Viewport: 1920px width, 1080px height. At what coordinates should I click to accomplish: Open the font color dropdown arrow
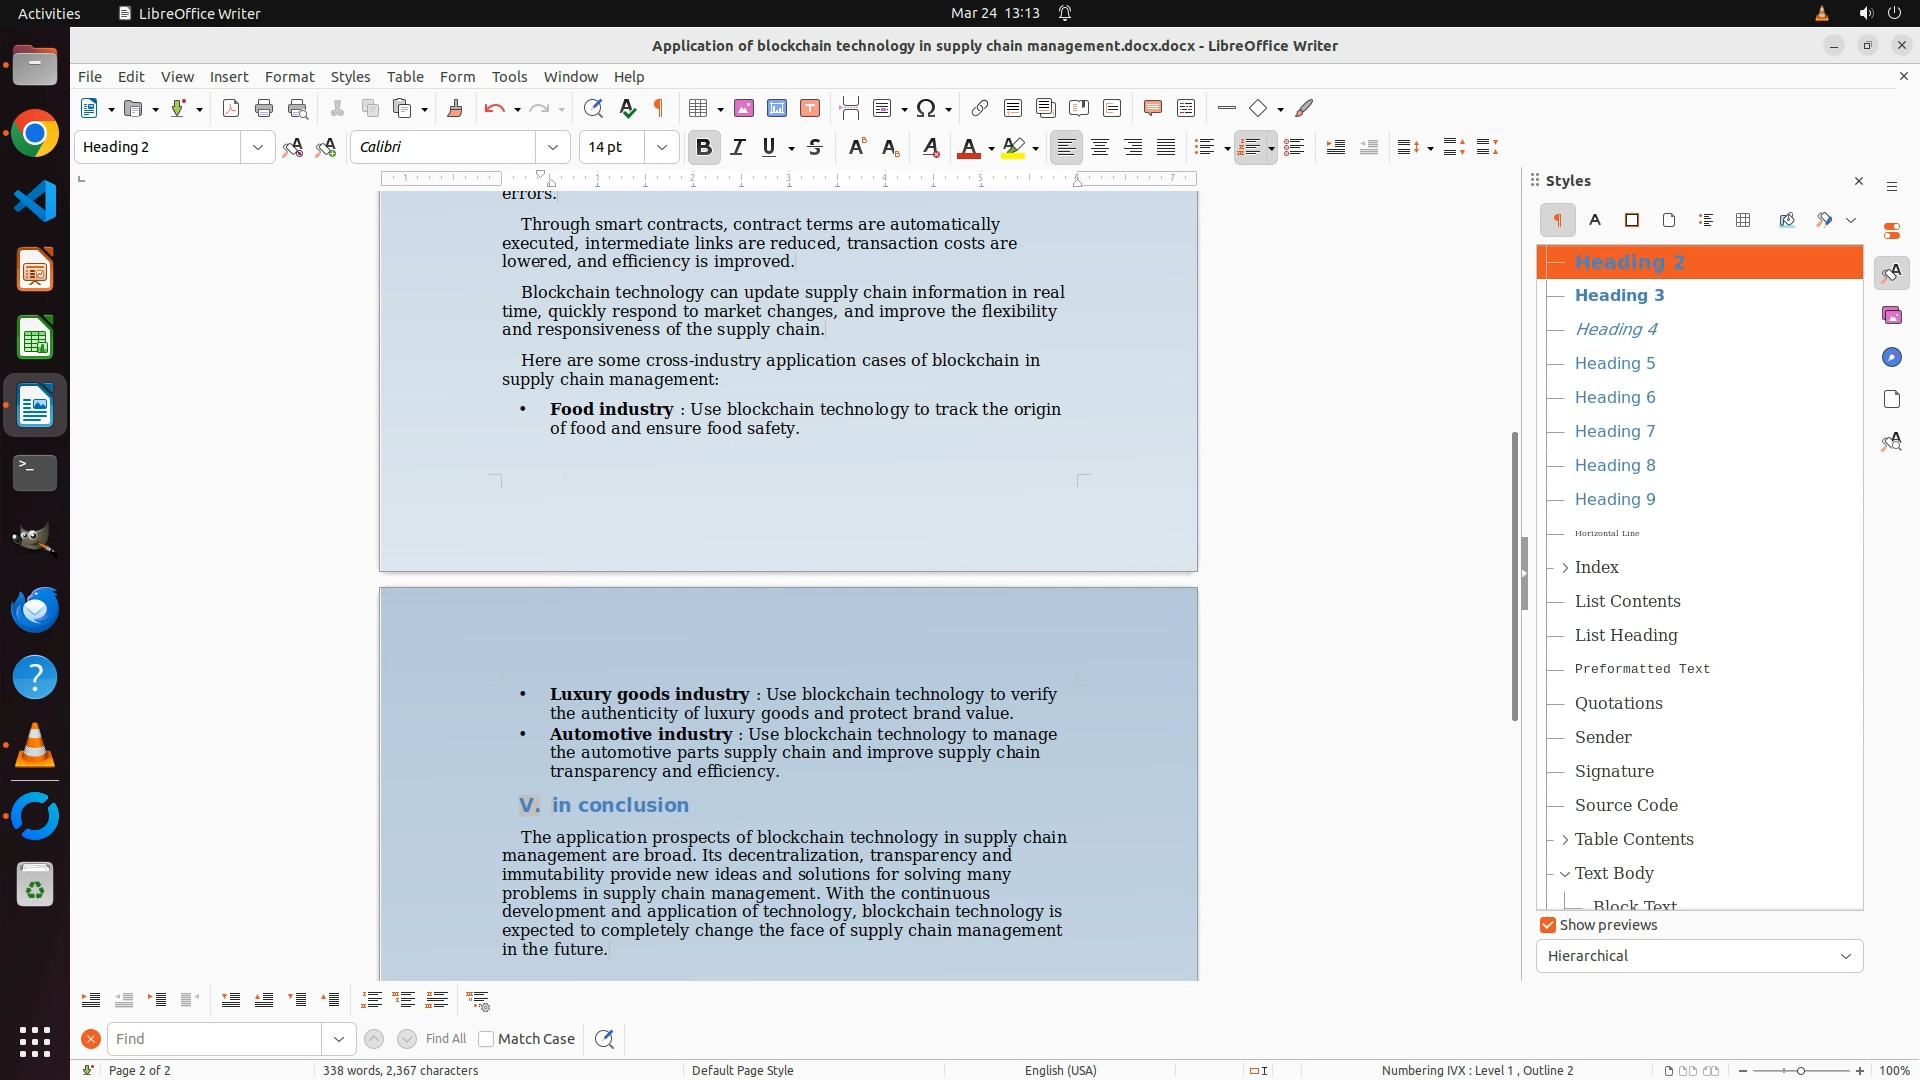[991, 149]
